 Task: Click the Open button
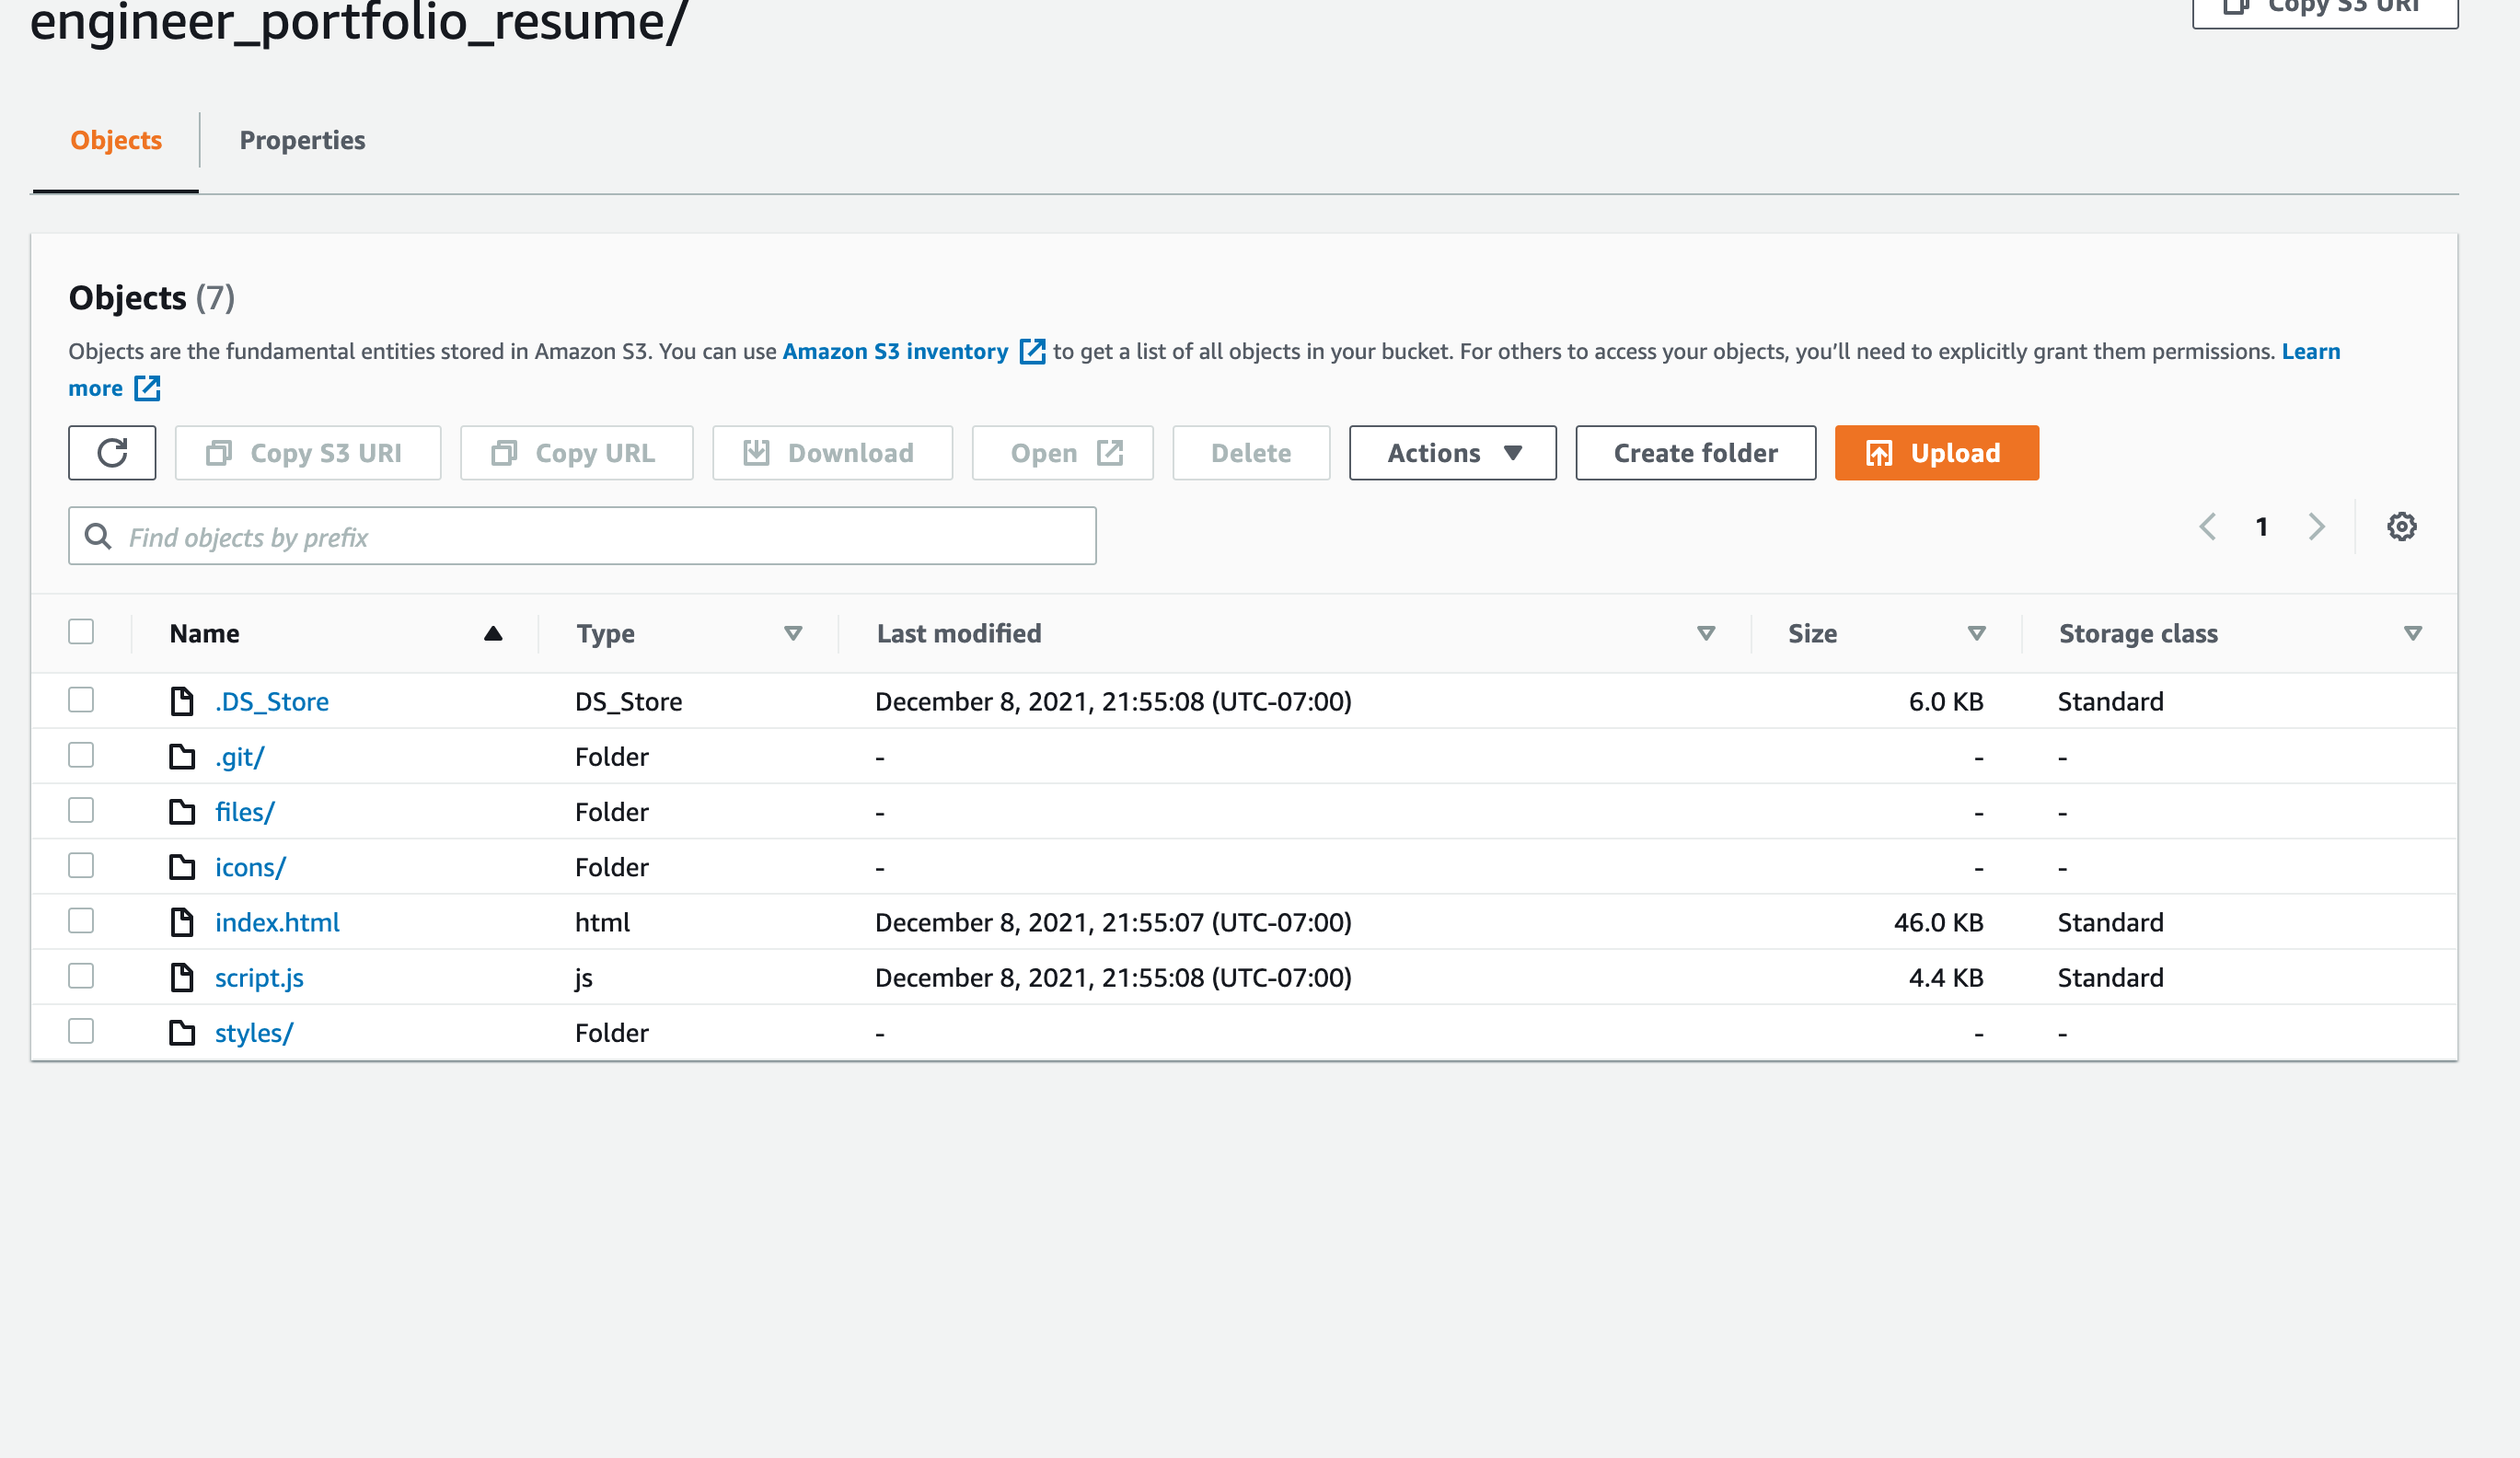pyautogui.click(x=1062, y=453)
